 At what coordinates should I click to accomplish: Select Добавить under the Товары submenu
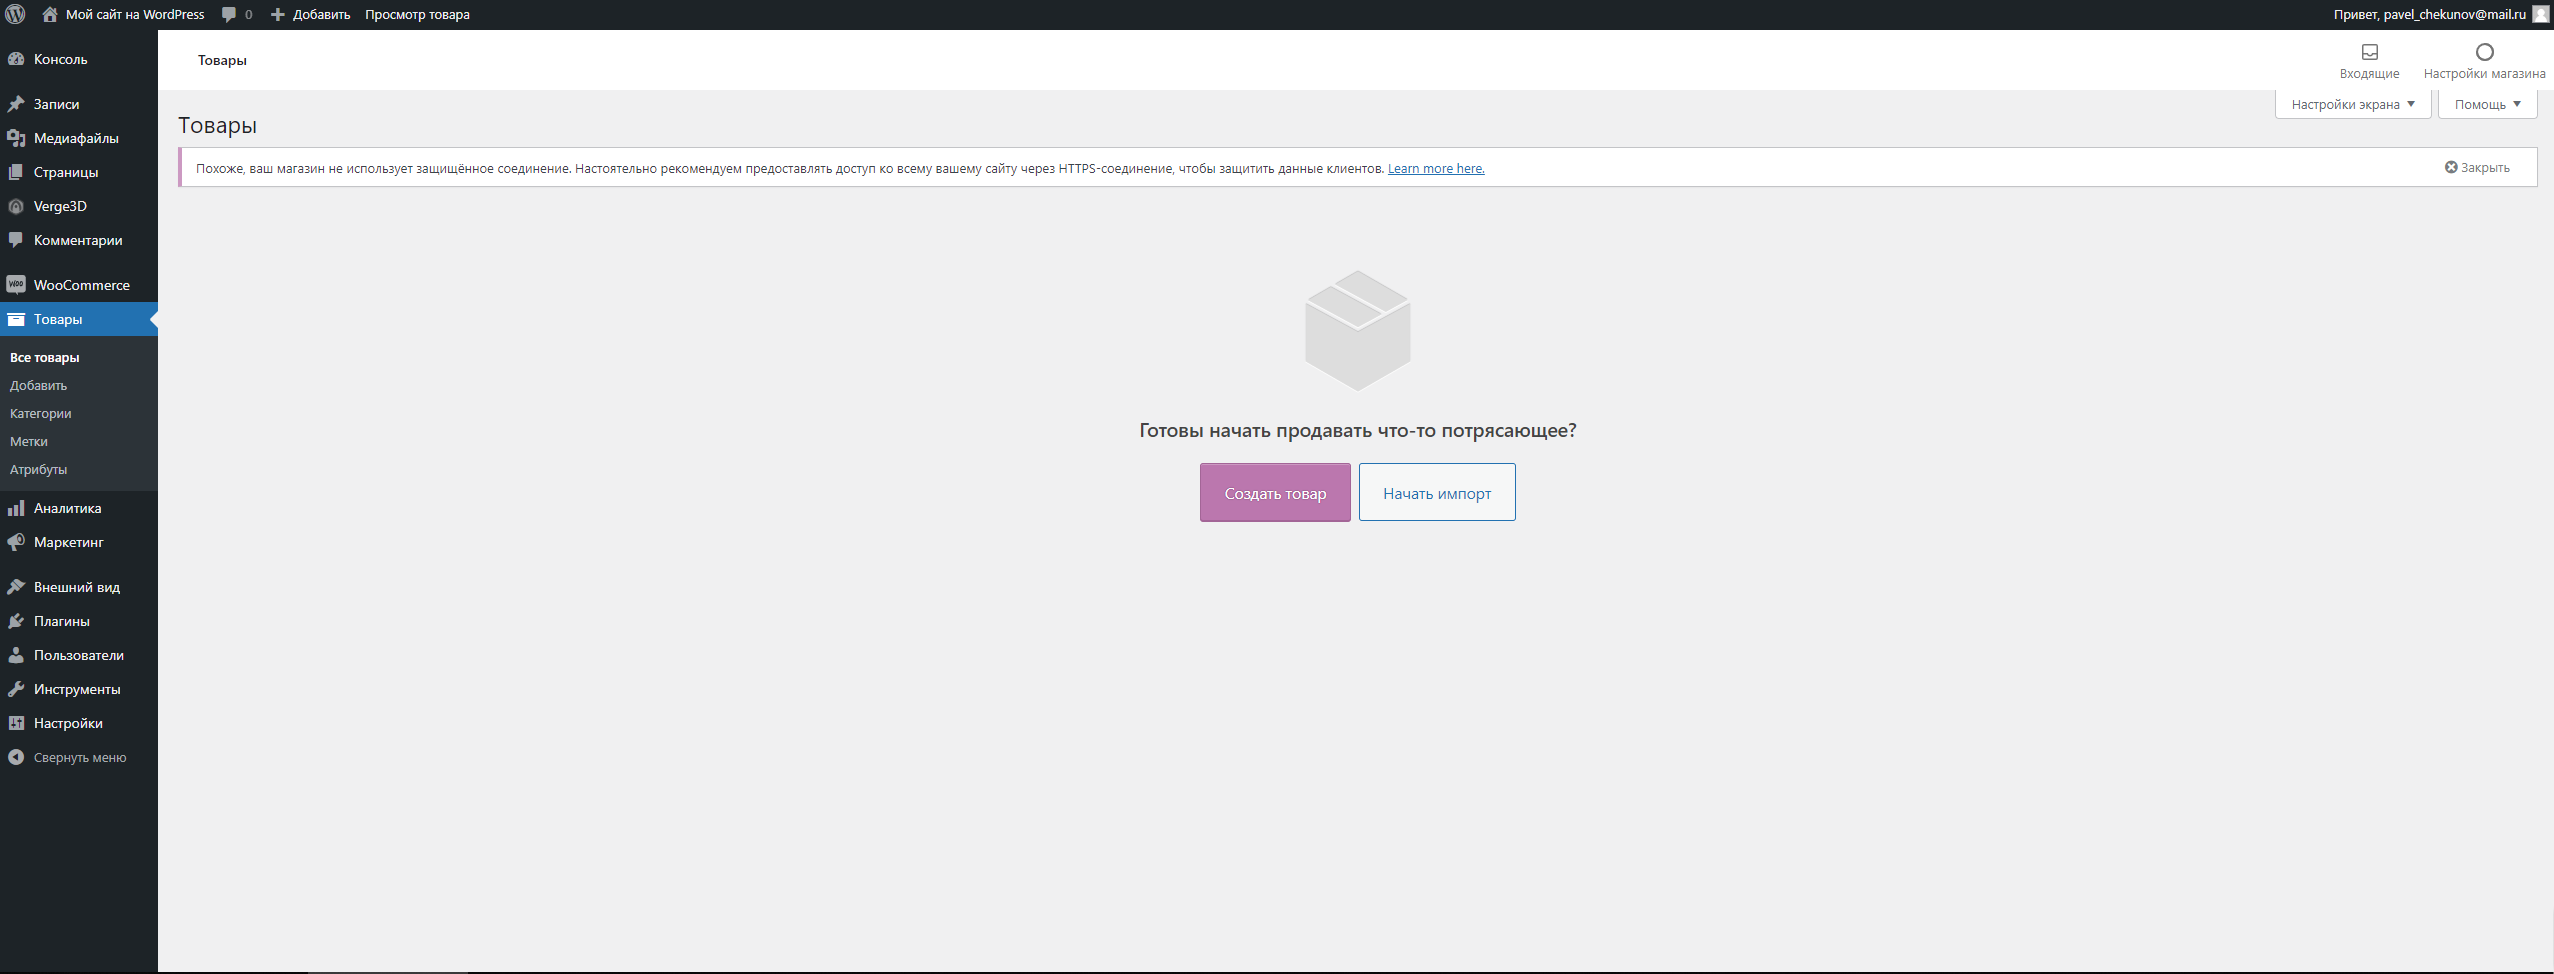[x=39, y=385]
